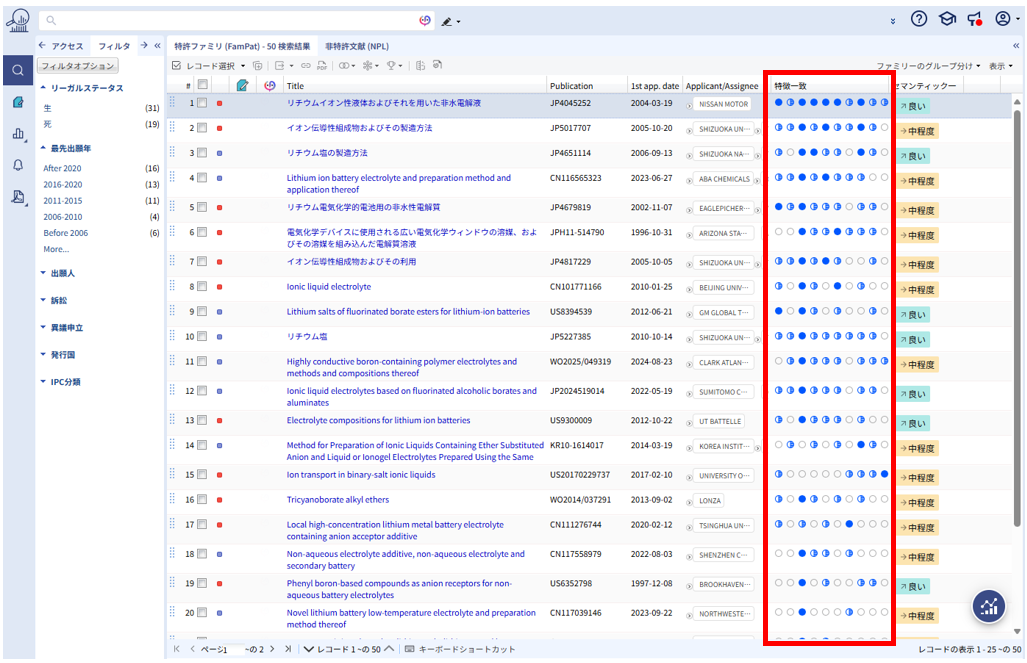
Task: Switch to the 非特許文献 (NPL) tab
Action: tap(357, 47)
